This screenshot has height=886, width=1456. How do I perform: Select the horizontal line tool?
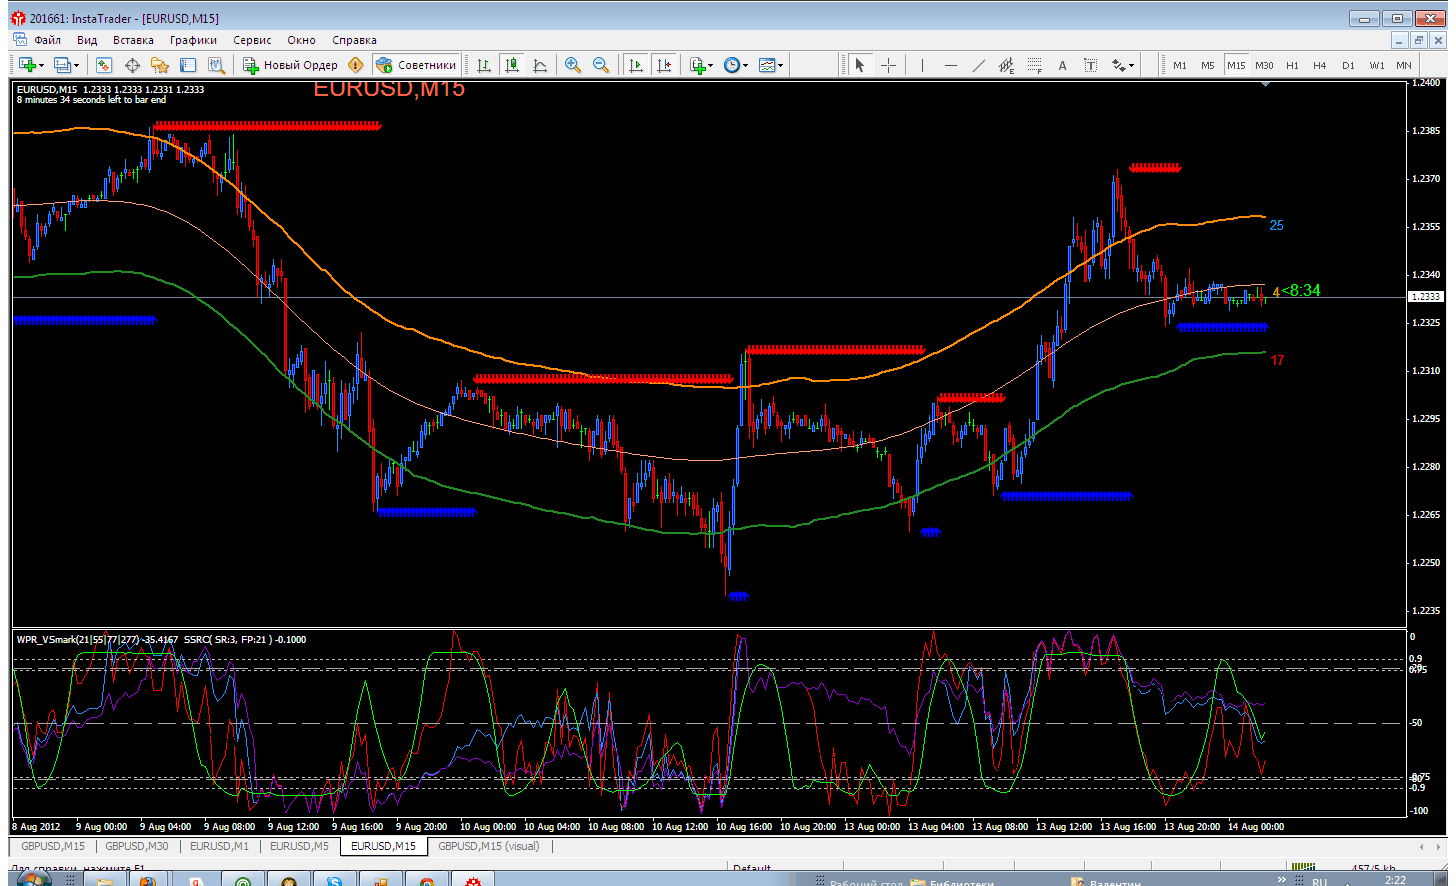coord(950,65)
